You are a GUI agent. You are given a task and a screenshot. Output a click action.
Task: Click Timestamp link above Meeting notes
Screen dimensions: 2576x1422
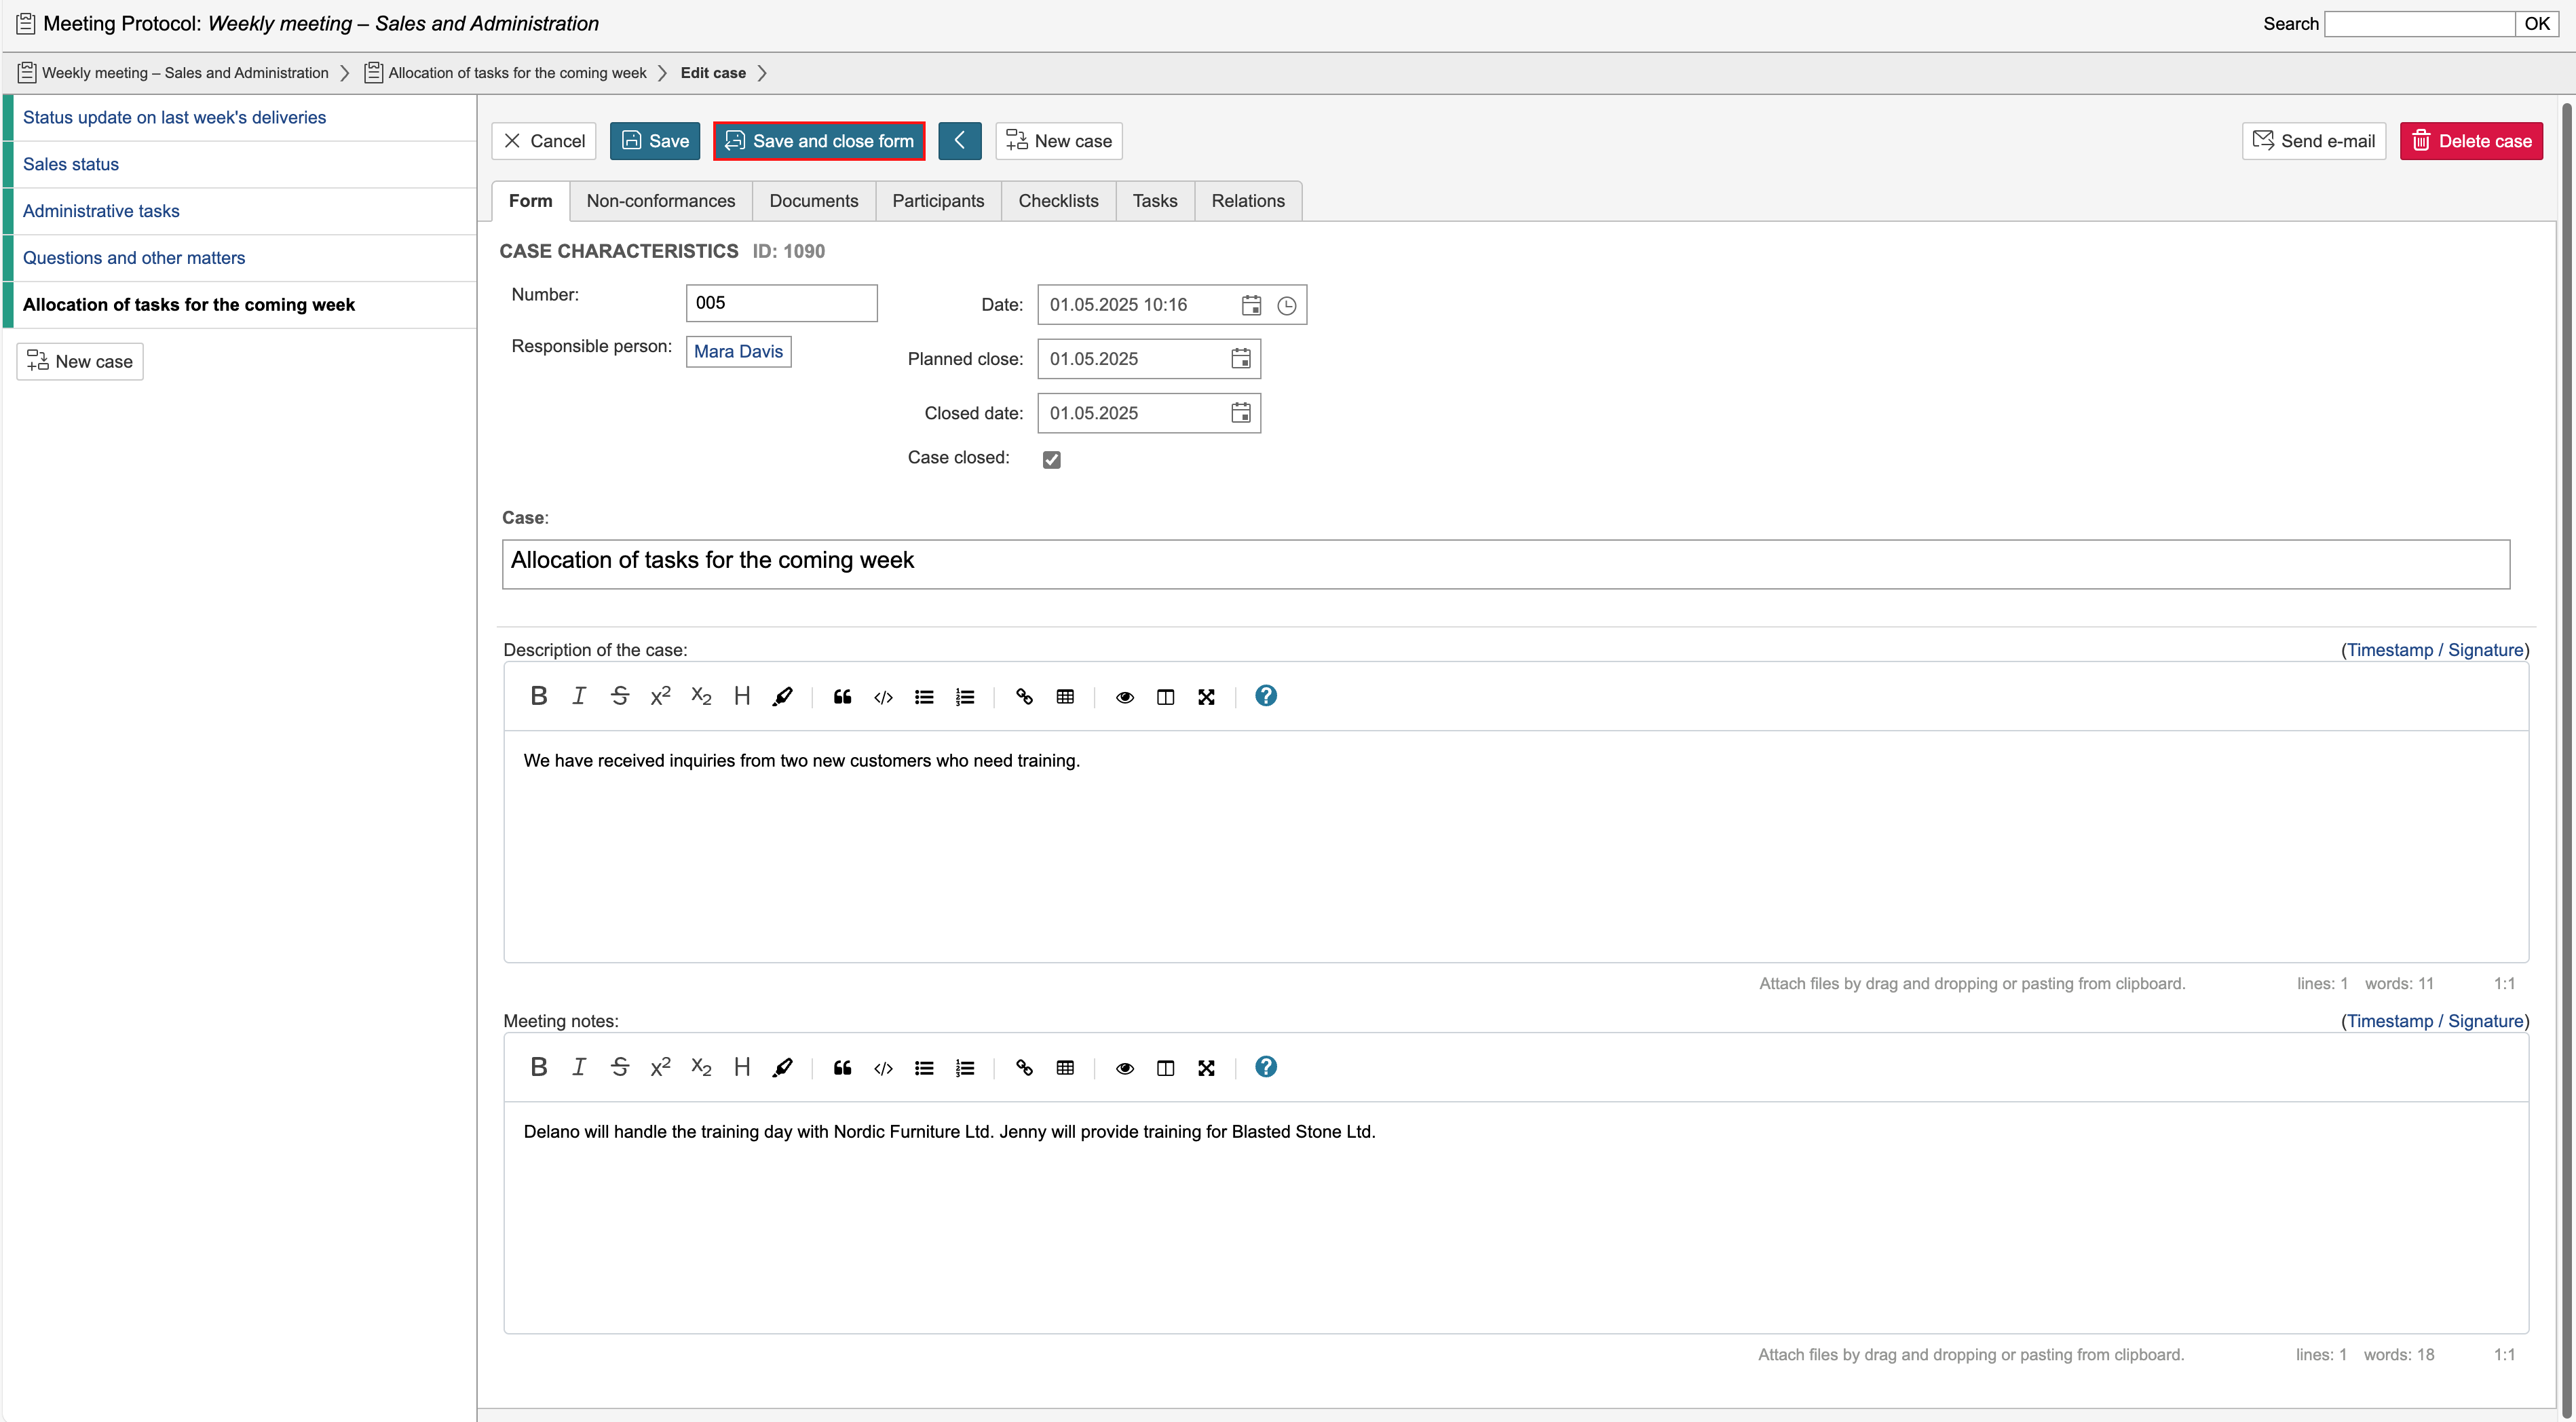(x=2389, y=1021)
